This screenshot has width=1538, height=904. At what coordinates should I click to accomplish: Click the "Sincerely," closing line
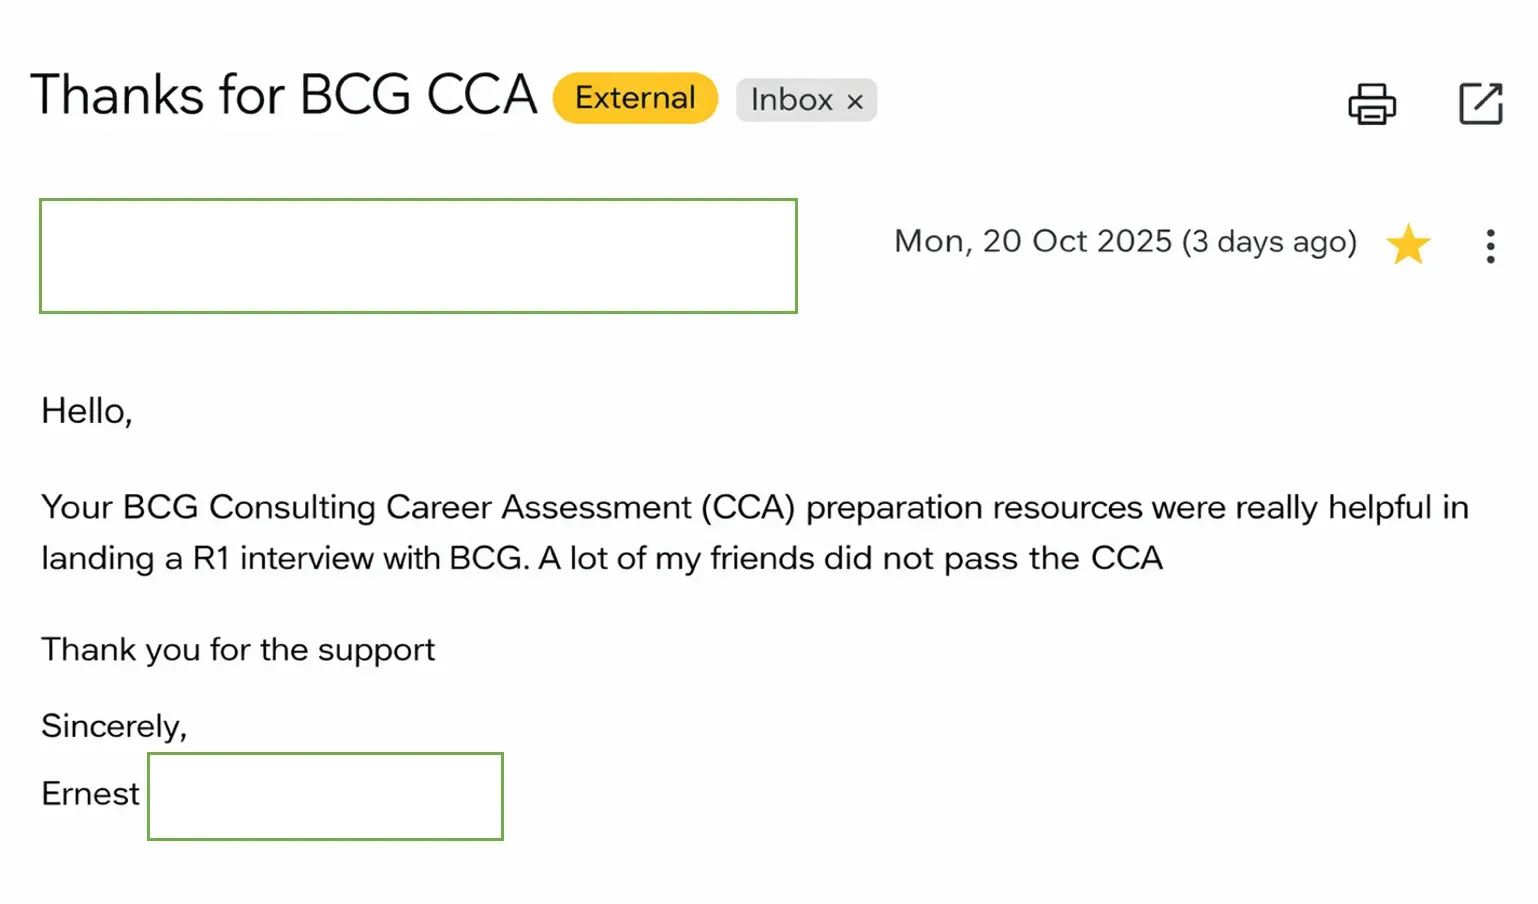click(x=114, y=726)
